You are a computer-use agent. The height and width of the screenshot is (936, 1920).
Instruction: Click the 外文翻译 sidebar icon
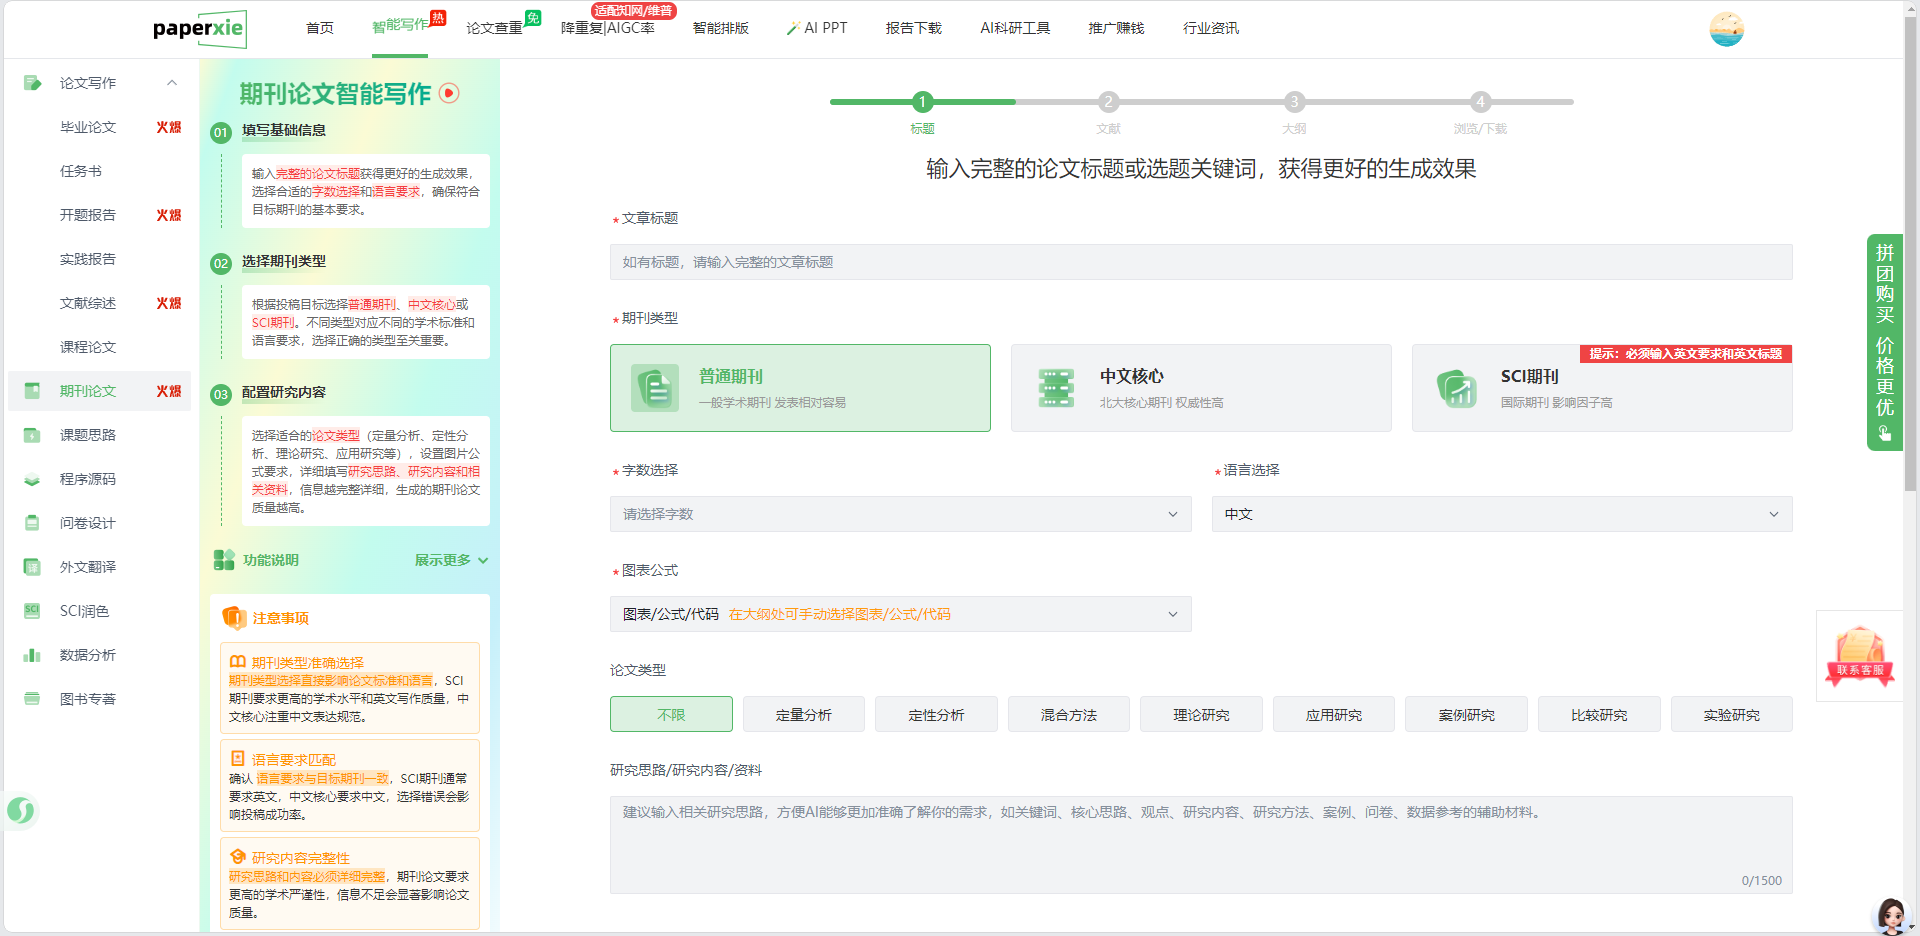[32, 567]
